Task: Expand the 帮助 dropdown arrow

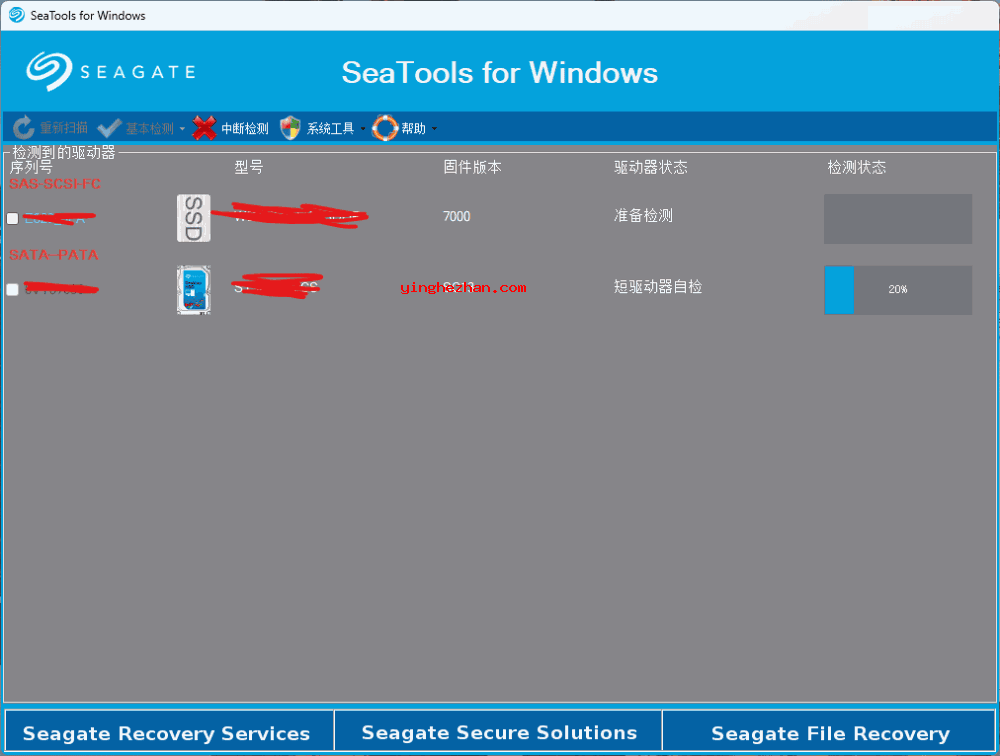Action: coord(434,129)
